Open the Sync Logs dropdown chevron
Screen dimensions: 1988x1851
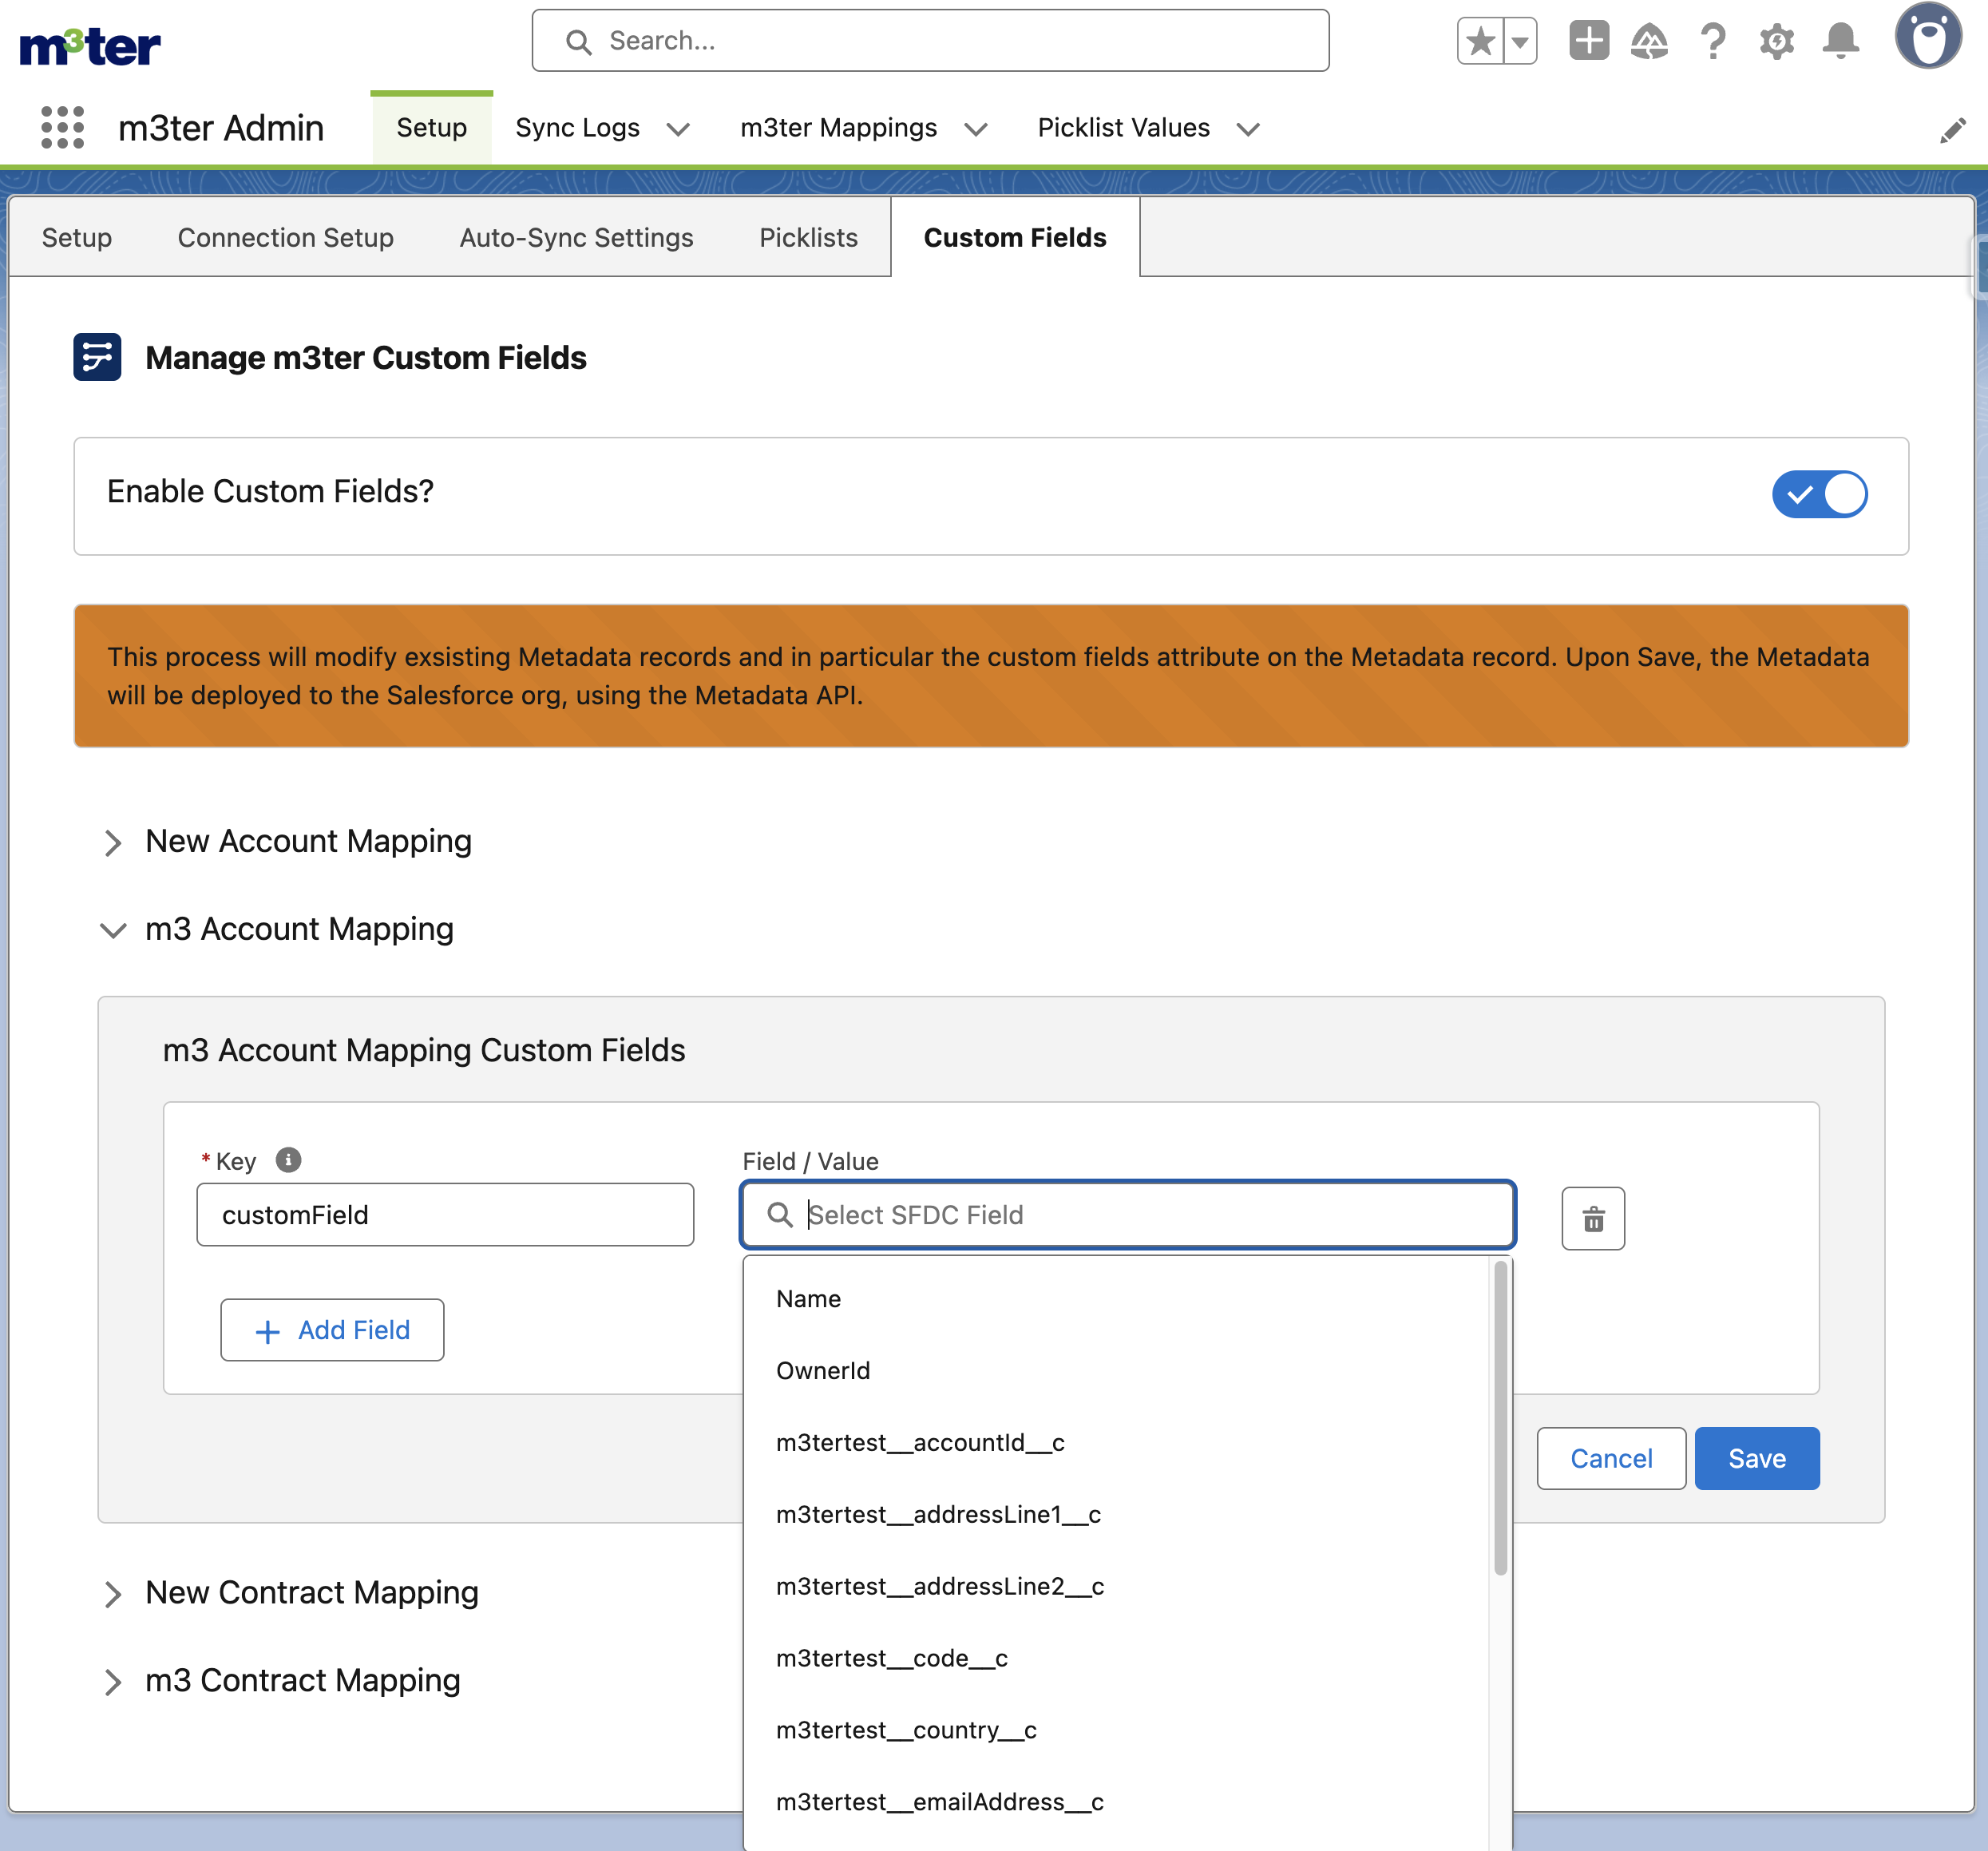point(678,129)
